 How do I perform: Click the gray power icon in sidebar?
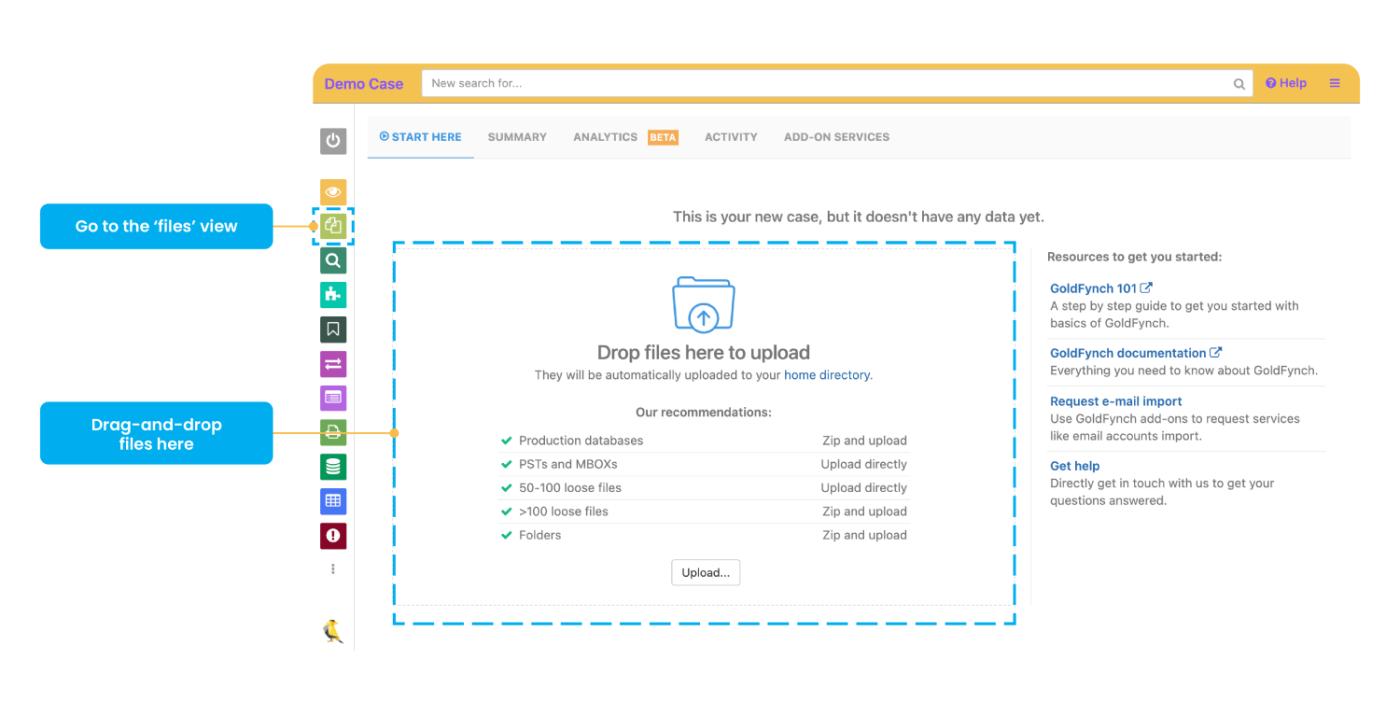[333, 141]
